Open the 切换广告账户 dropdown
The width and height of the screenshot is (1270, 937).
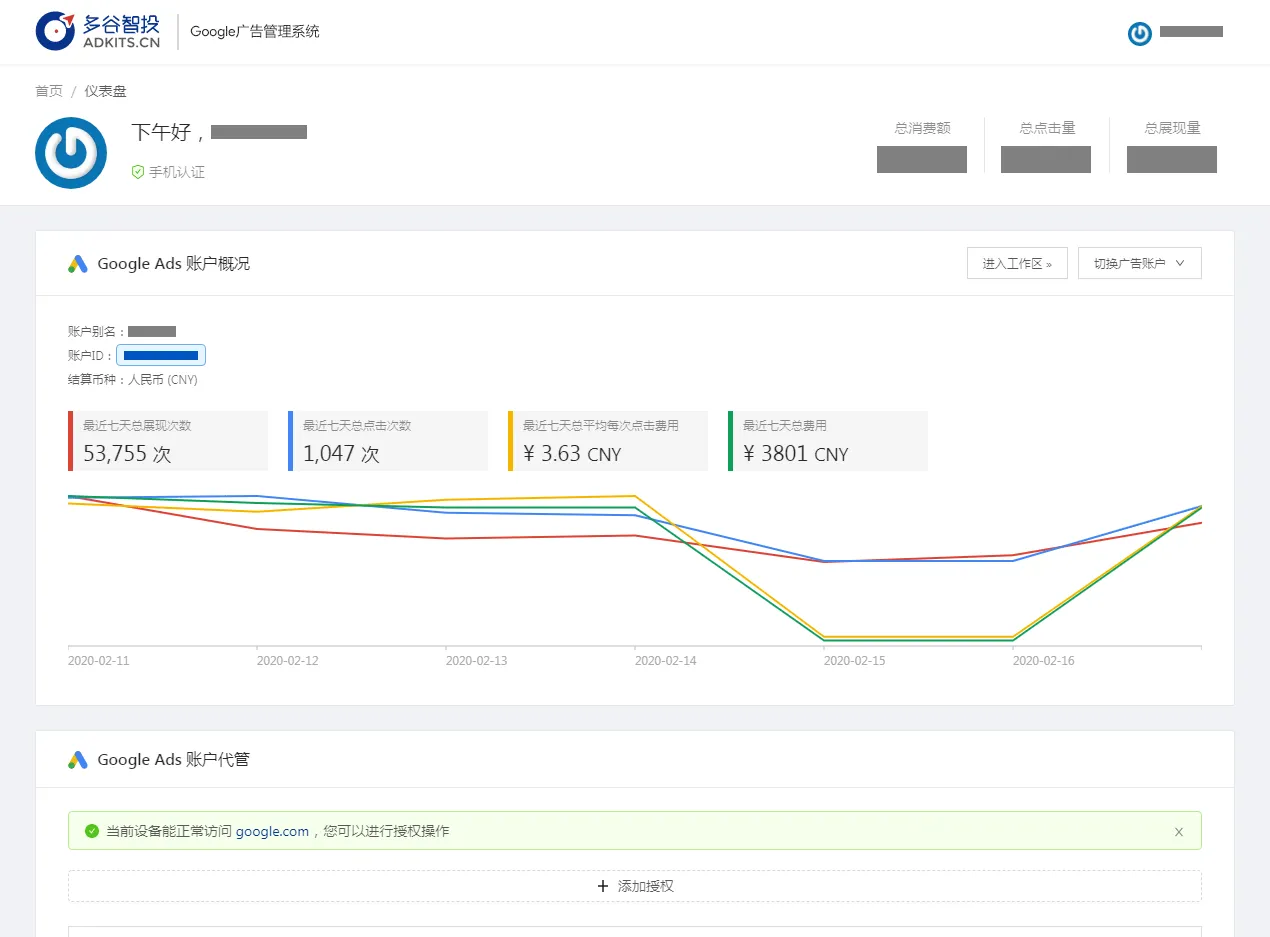coord(1140,263)
